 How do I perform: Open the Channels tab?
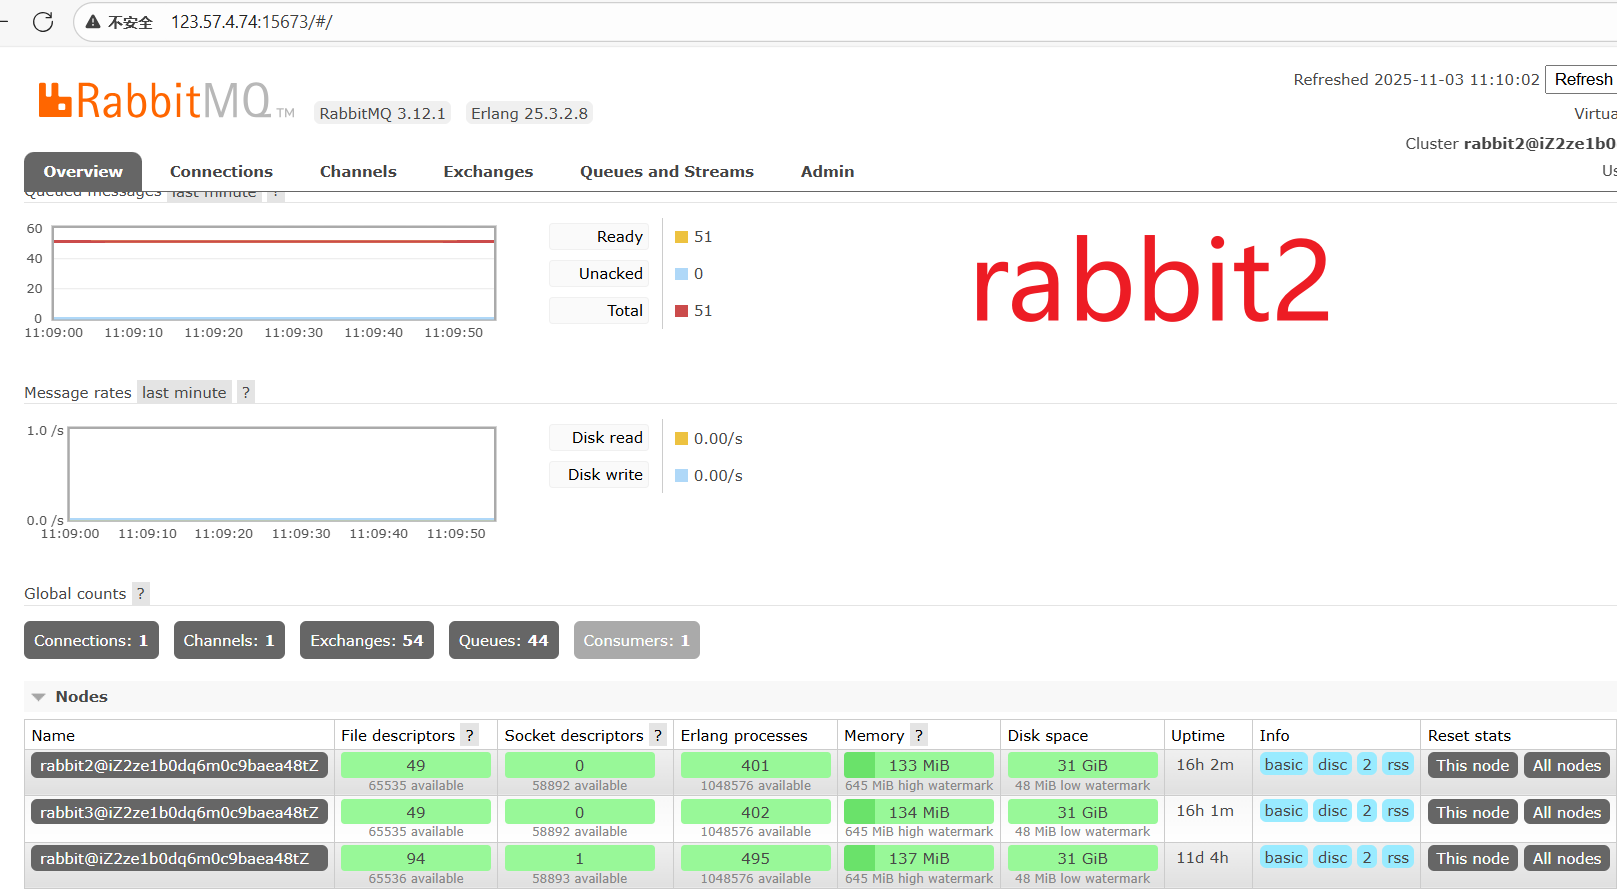358,171
